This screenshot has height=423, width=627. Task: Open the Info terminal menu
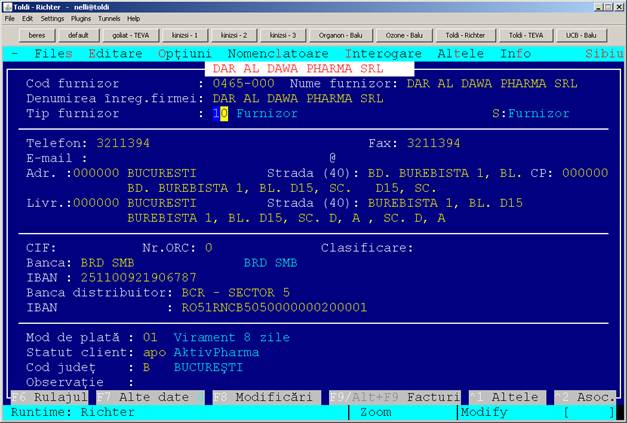(515, 54)
